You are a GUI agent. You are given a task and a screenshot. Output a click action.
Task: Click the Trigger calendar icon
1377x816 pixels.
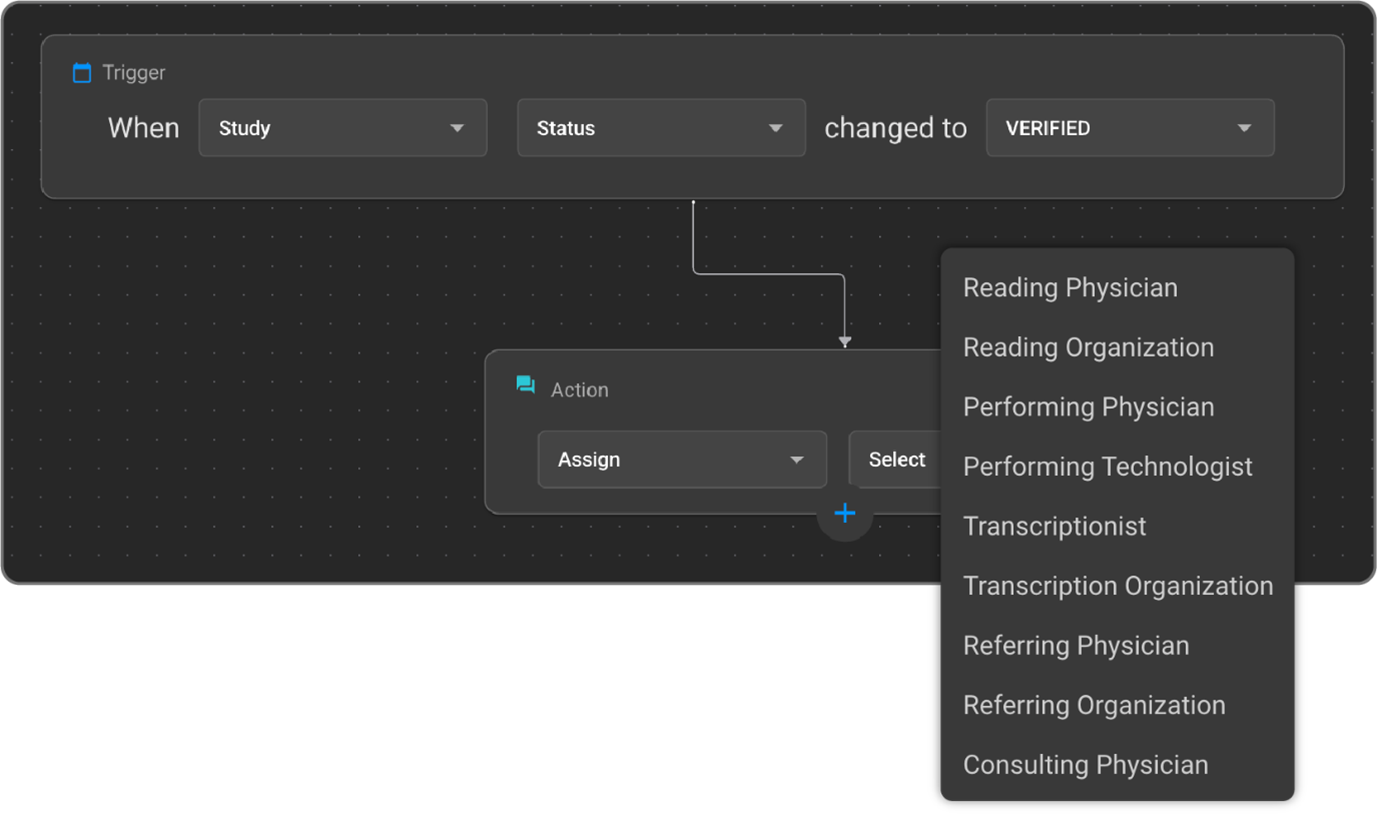pyautogui.click(x=82, y=73)
